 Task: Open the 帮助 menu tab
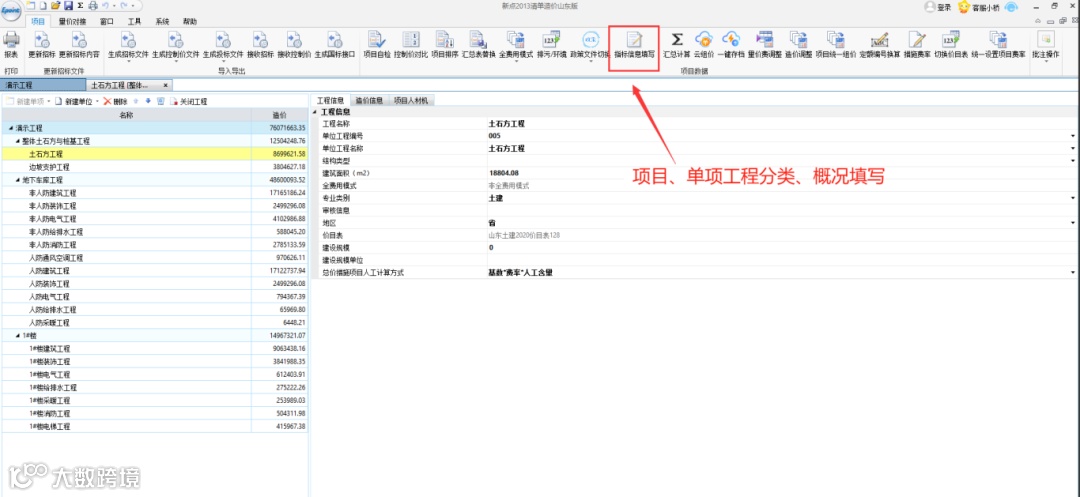[x=190, y=21]
